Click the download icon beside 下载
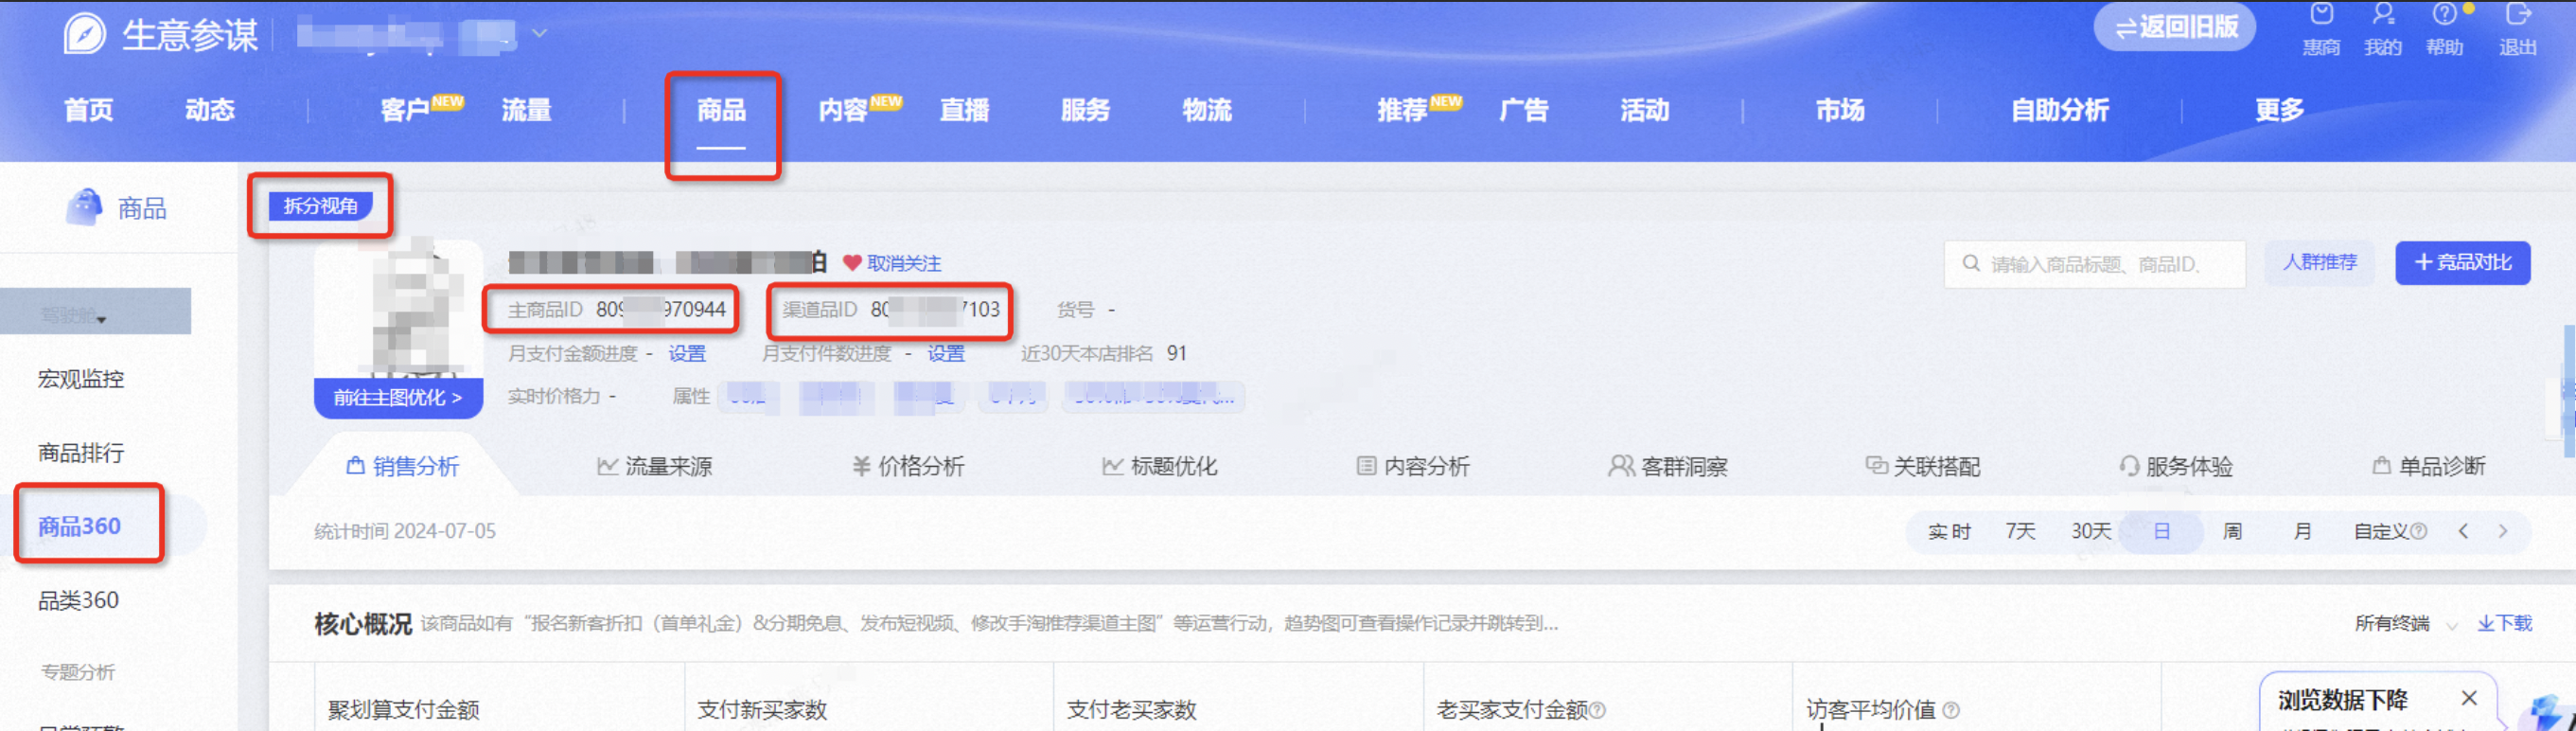Image resolution: width=2576 pixels, height=731 pixels. click(x=2485, y=623)
